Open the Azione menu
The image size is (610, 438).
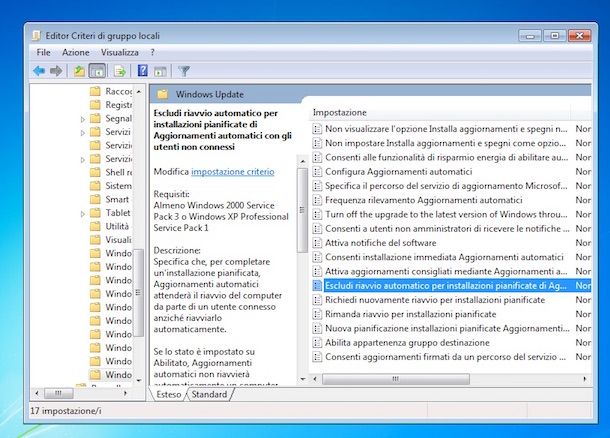point(75,52)
